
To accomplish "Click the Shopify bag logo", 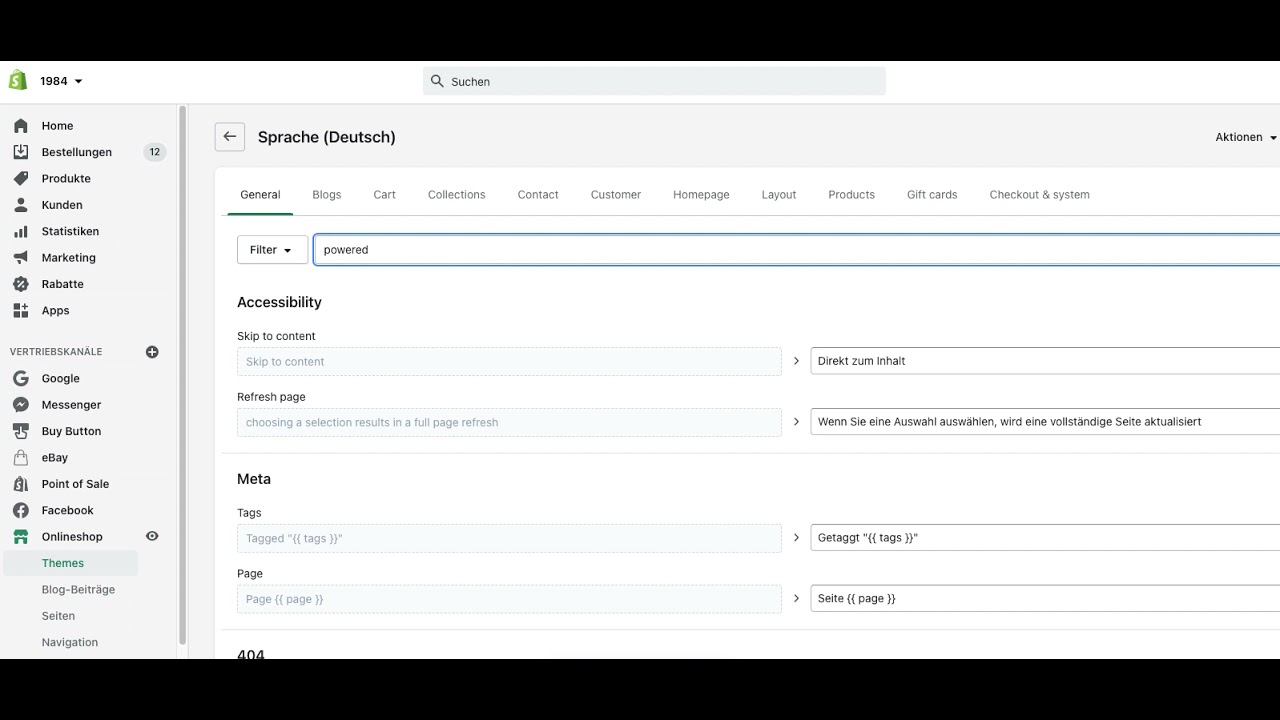I will 17,81.
